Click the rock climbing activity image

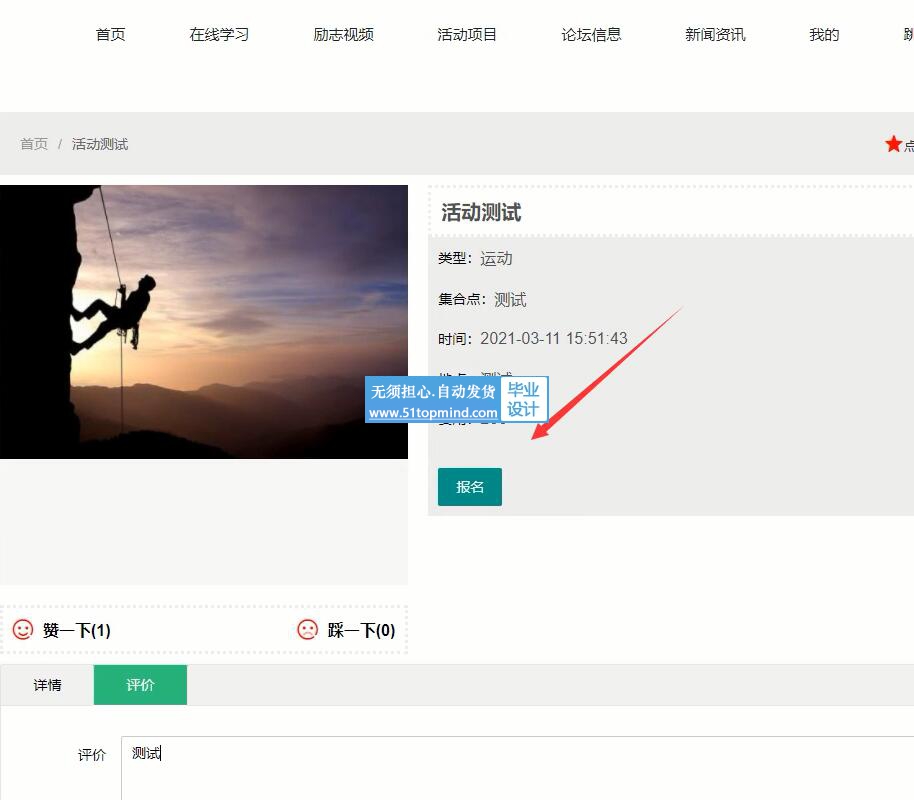pos(204,322)
